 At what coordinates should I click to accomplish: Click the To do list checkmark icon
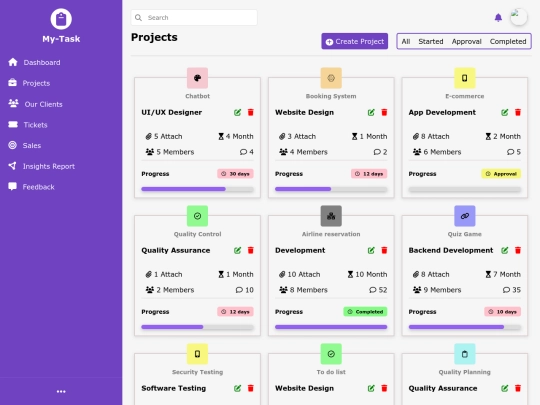(x=331, y=354)
